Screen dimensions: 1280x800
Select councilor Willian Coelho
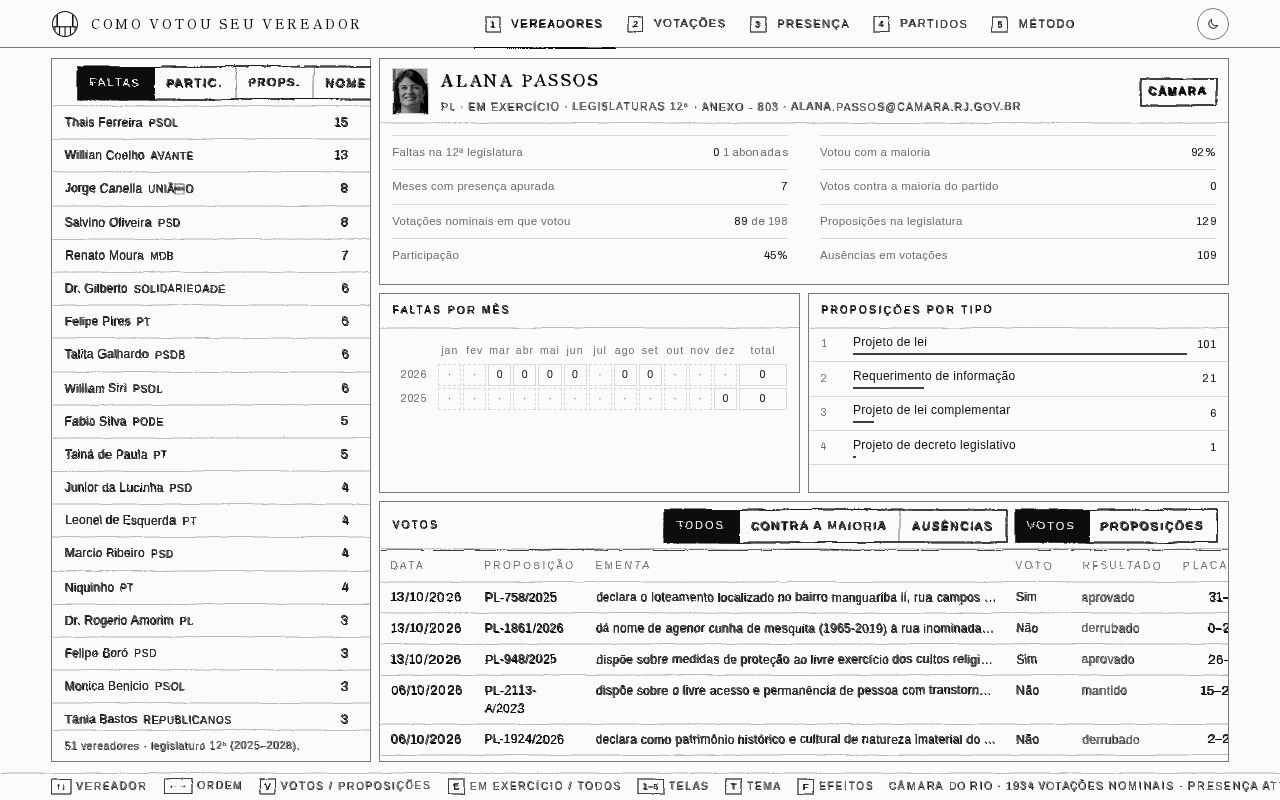[x=211, y=155]
